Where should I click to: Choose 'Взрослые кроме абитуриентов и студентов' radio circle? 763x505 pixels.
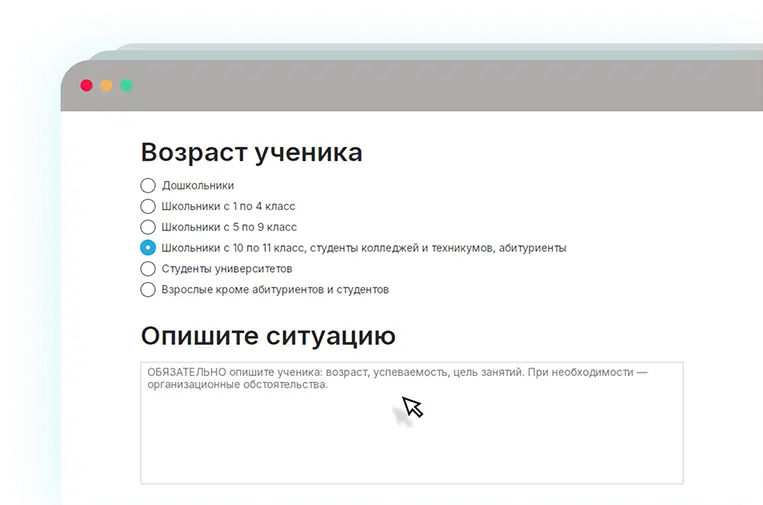pos(148,290)
